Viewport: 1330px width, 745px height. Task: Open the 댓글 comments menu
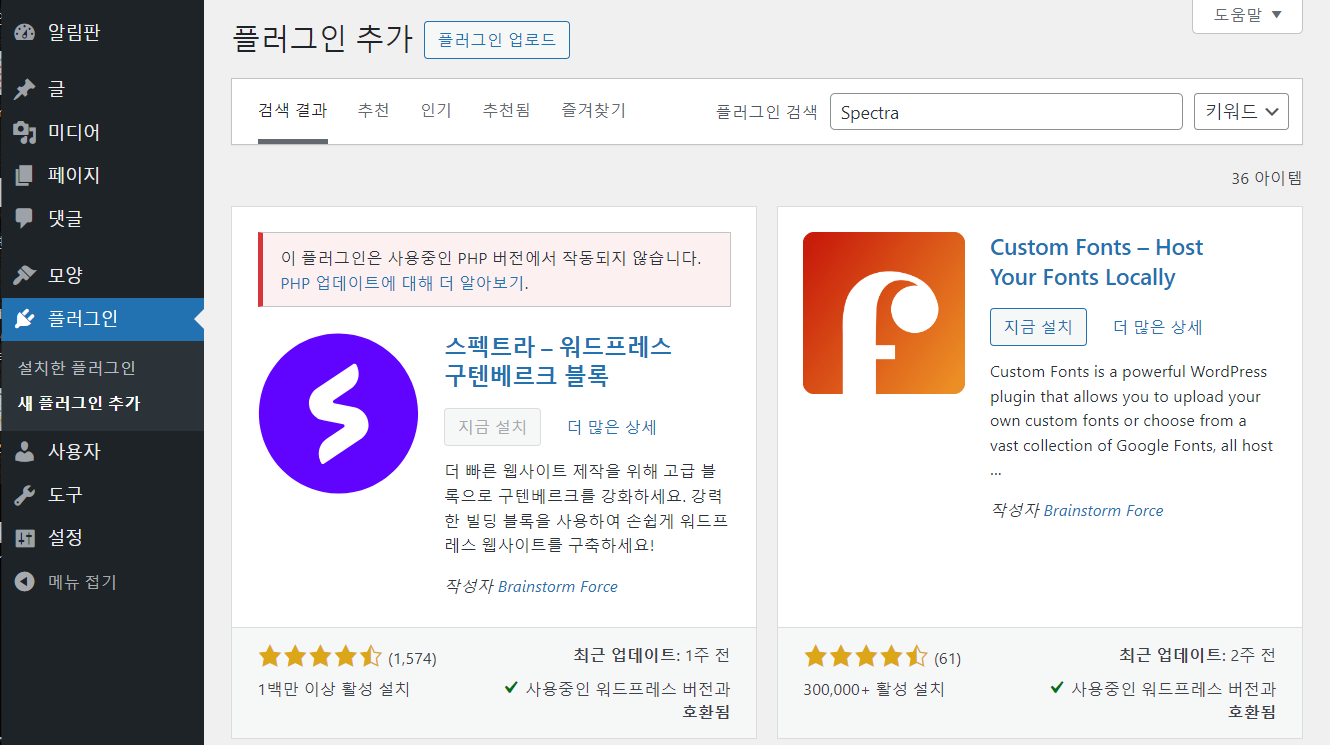[102, 218]
